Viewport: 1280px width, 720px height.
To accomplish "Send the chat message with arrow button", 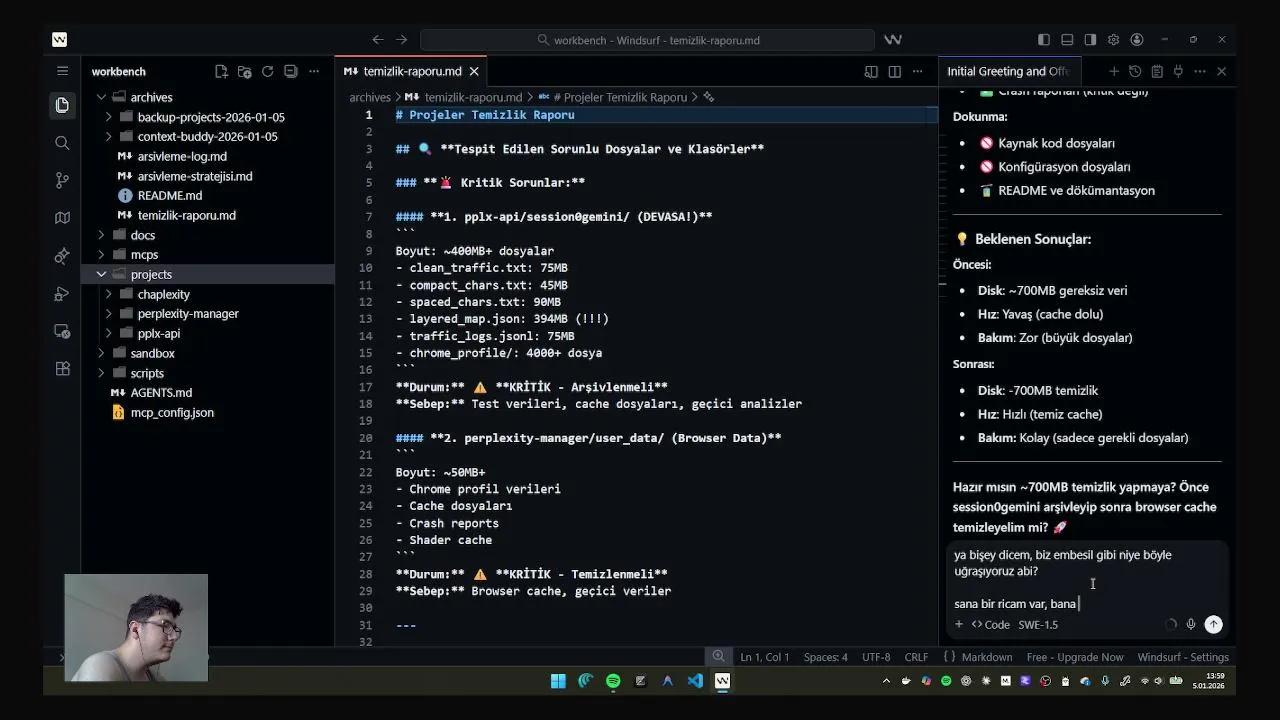I will pyautogui.click(x=1213, y=624).
